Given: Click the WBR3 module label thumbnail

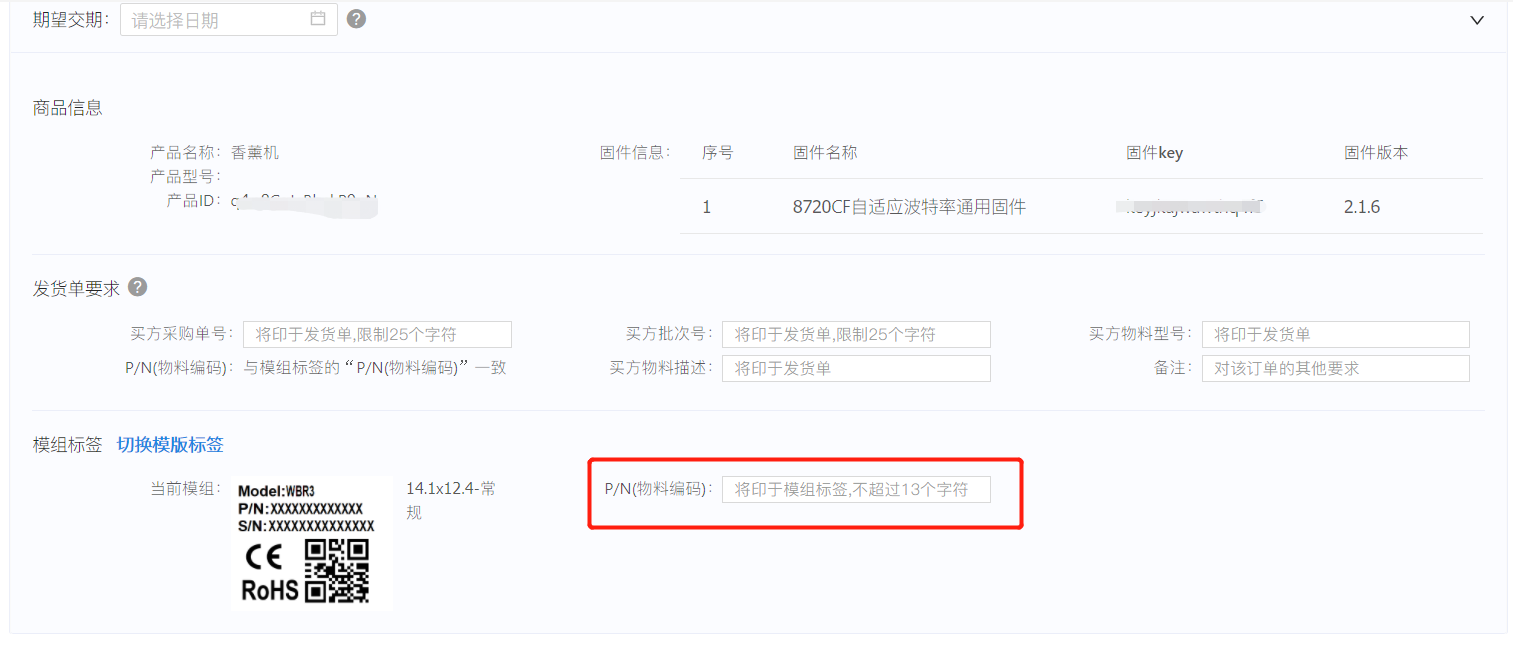Looking at the screenshot, I should 311,543.
